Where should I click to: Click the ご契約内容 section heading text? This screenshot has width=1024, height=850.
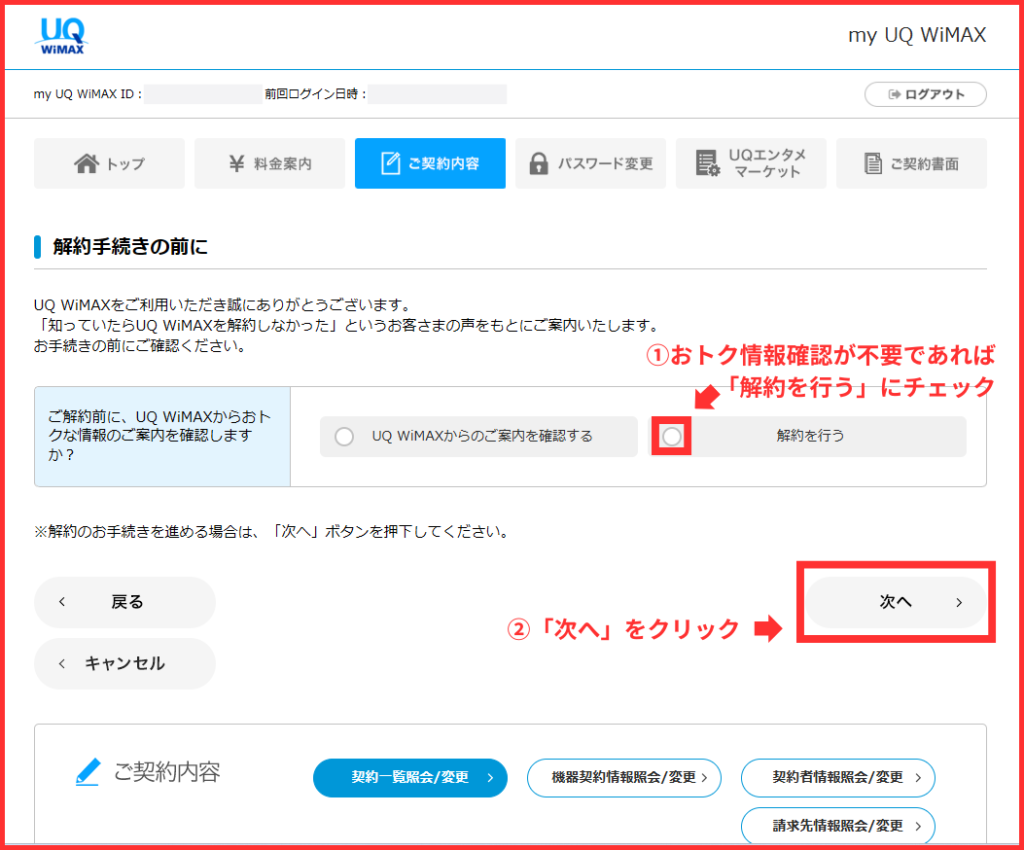(x=167, y=772)
